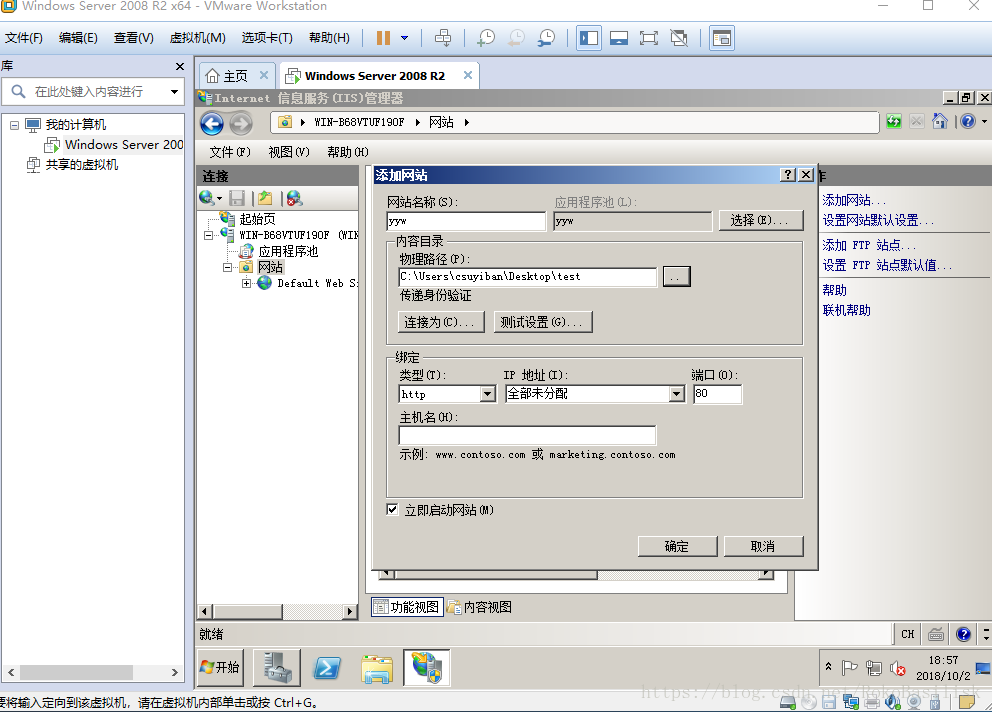
Task: Open VMware 虚拟机(M) menu
Action: tap(197, 38)
